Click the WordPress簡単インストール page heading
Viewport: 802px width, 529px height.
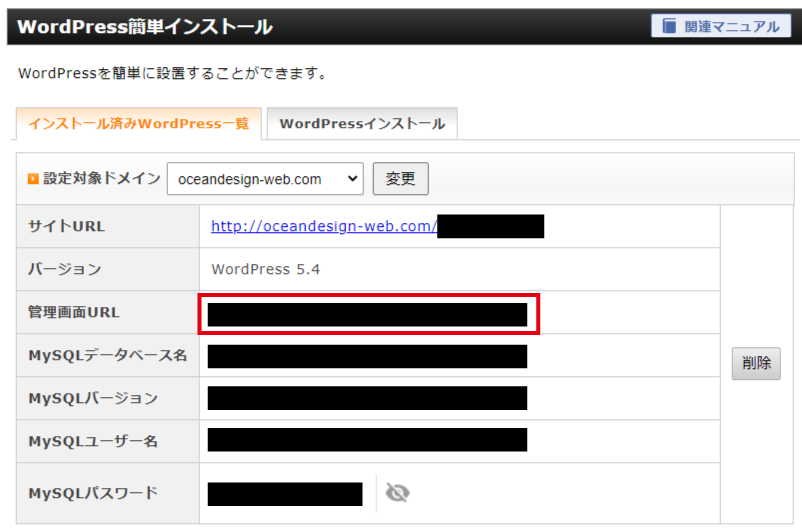tap(145, 27)
